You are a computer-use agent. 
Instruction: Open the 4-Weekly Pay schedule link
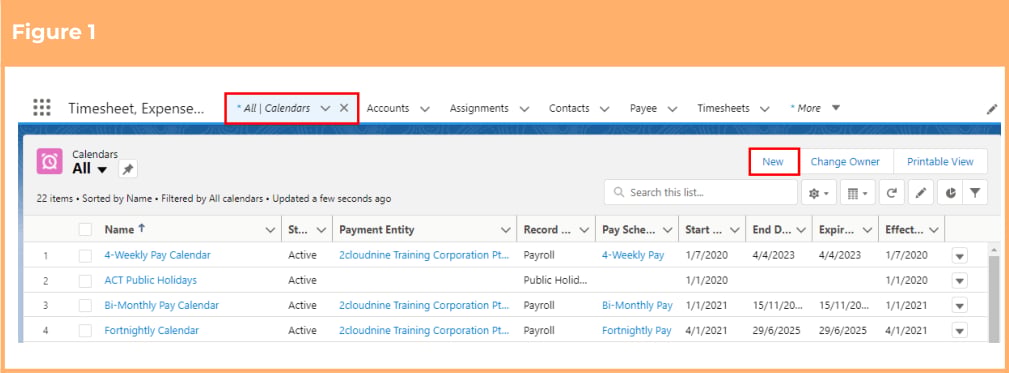(x=633, y=255)
